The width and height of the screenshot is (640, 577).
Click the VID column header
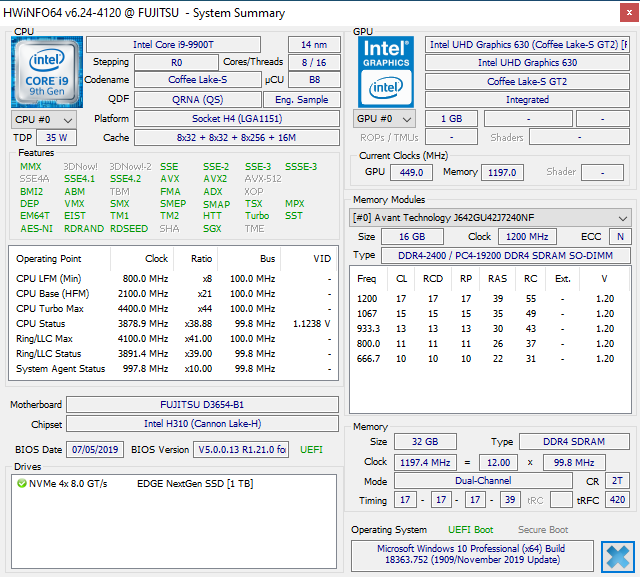(x=309, y=259)
